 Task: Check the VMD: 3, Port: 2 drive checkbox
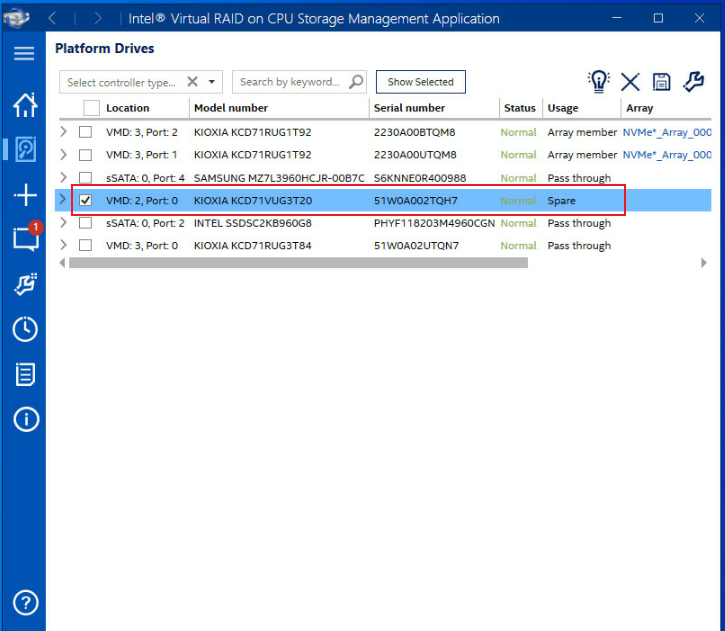click(x=85, y=132)
